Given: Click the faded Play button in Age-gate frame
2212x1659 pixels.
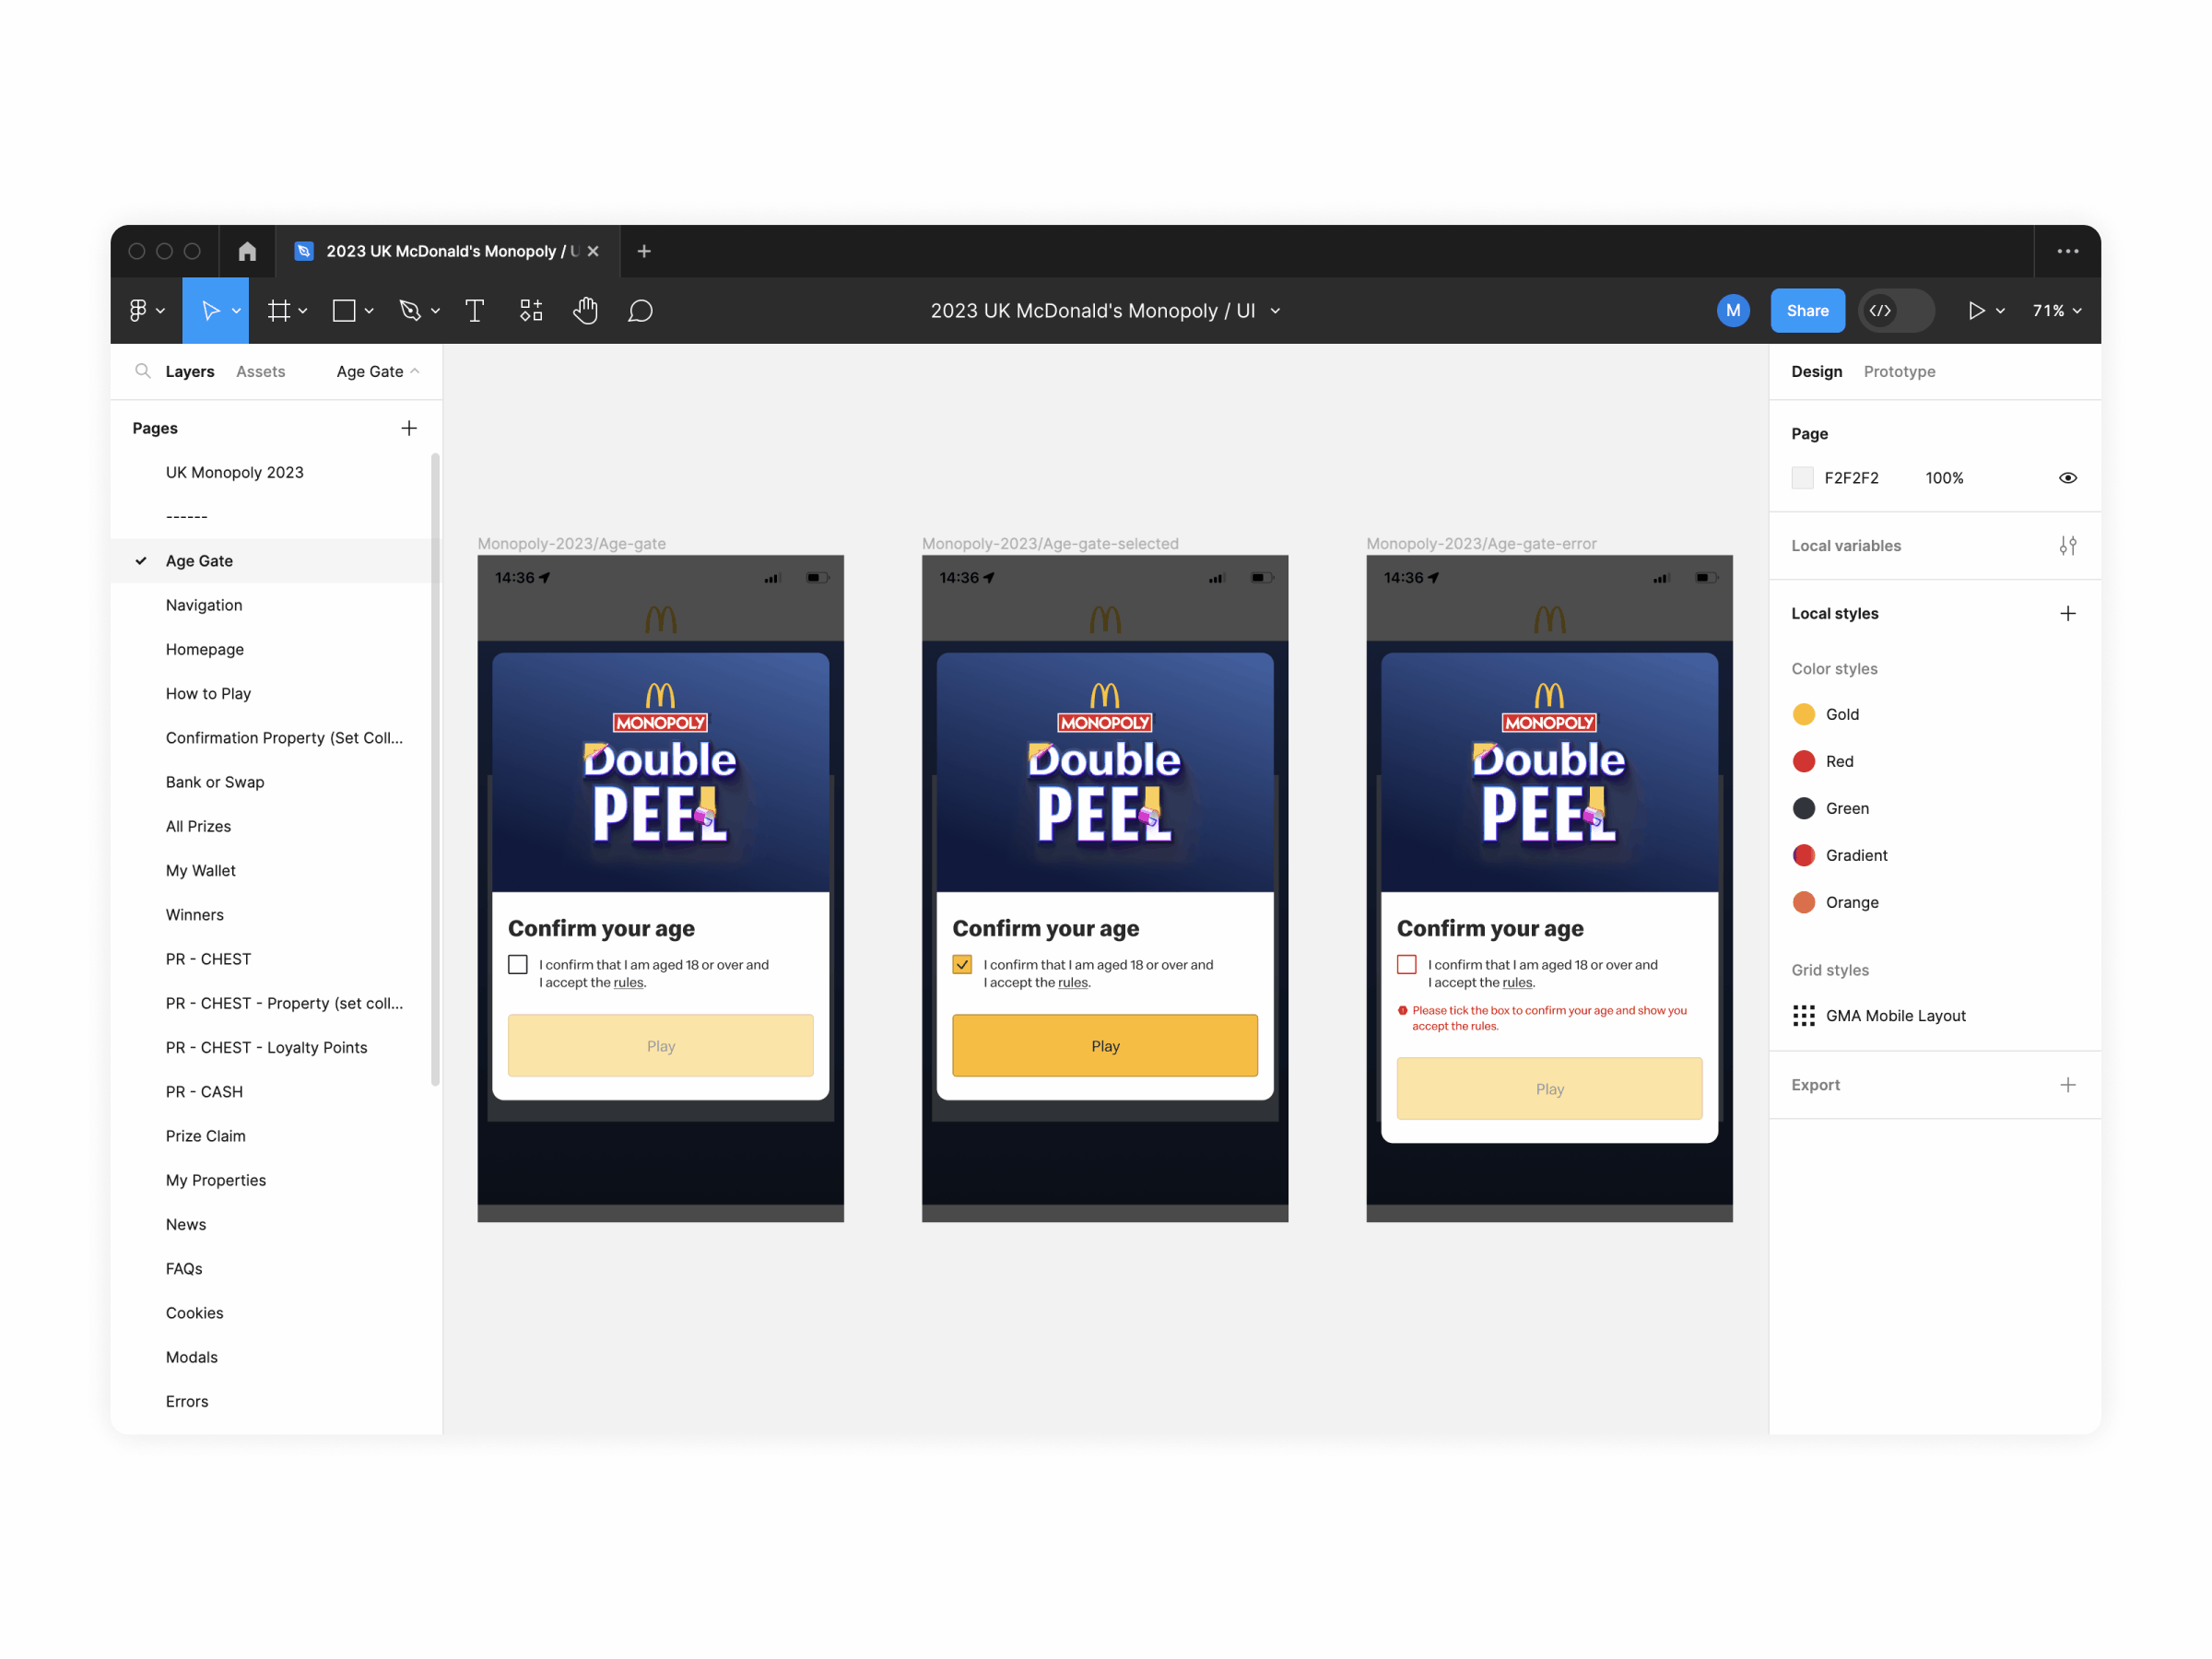Looking at the screenshot, I should pyautogui.click(x=661, y=1046).
